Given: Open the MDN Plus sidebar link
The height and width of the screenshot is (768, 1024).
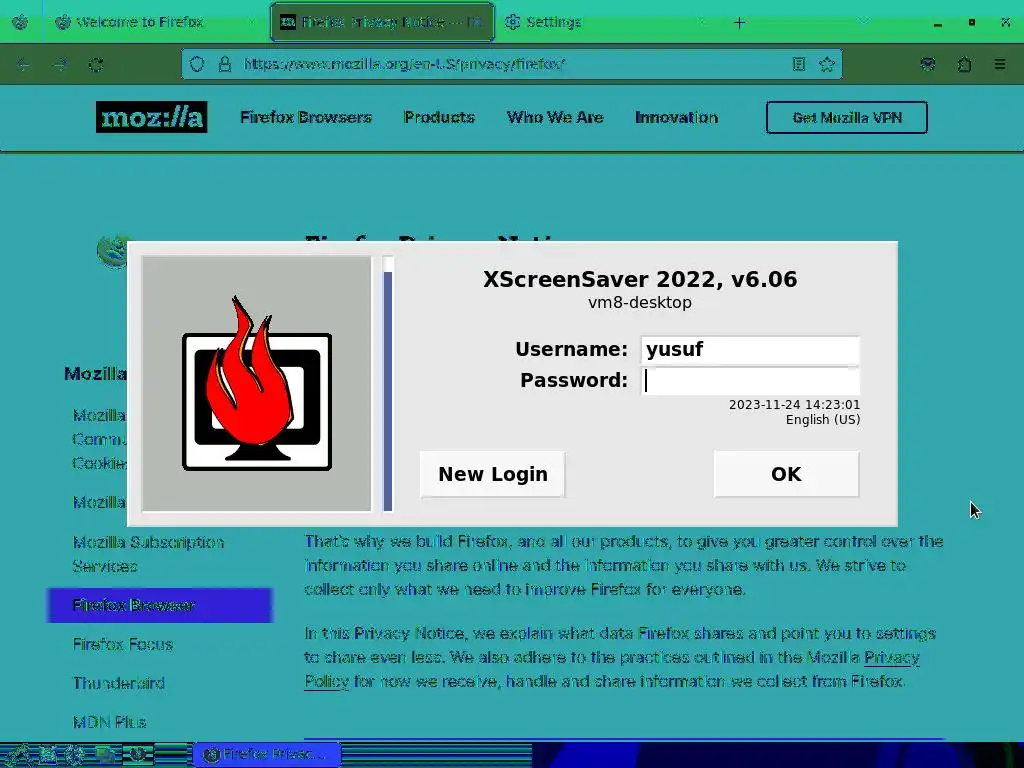Looking at the screenshot, I should click(x=110, y=722).
